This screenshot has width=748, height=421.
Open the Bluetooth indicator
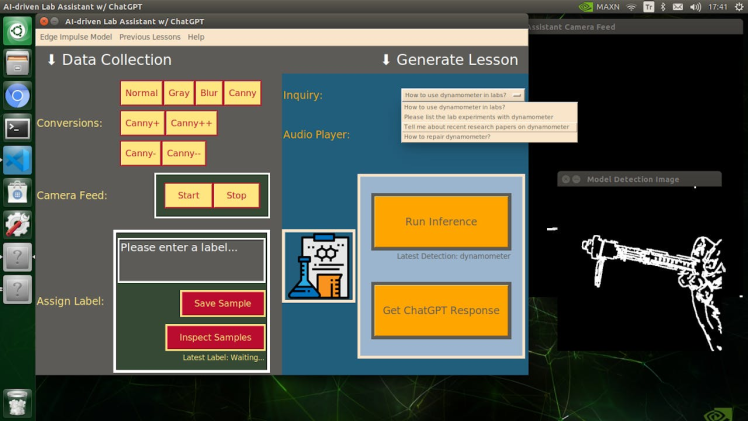point(663,7)
